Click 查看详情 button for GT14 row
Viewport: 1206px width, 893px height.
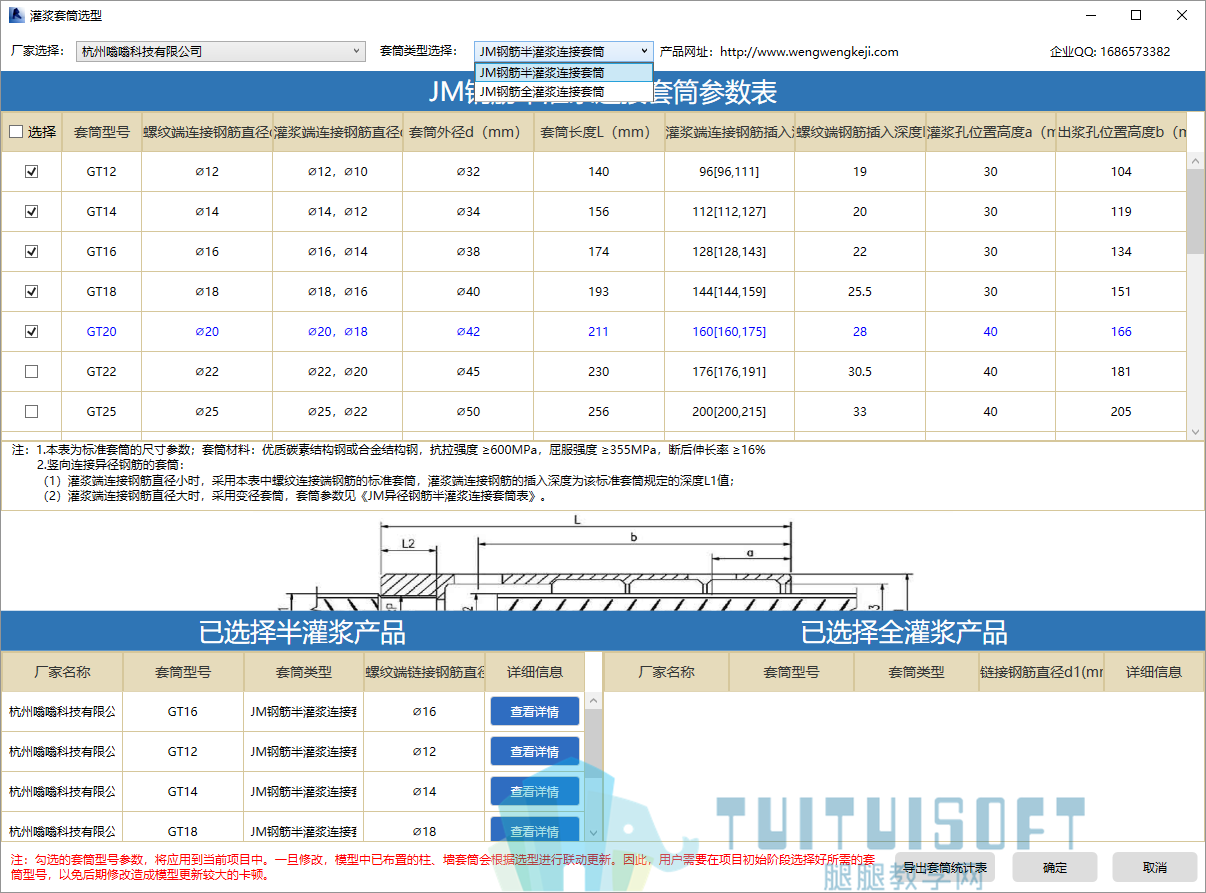tap(535, 792)
